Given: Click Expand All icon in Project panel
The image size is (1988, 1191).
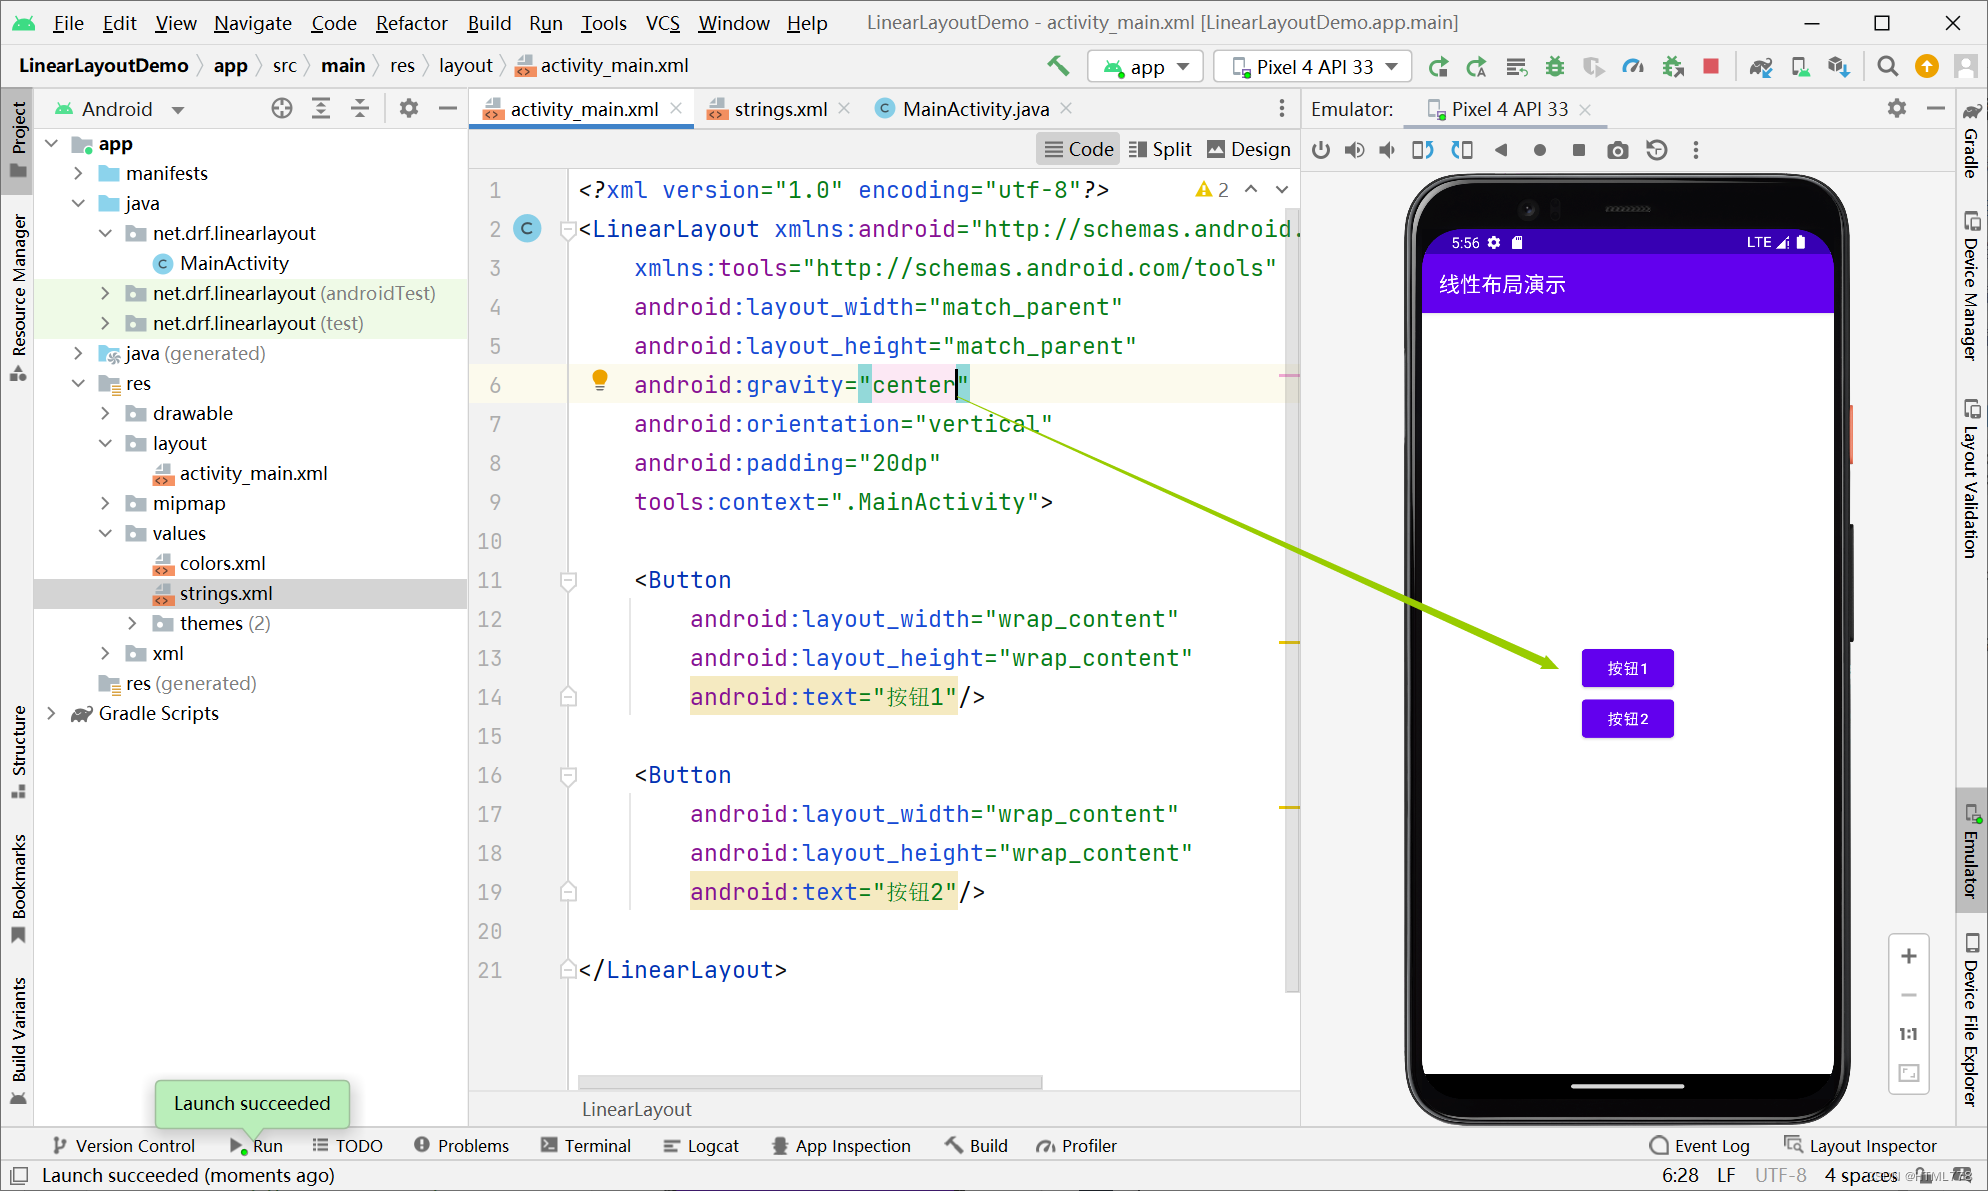Looking at the screenshot, I should pyautogui.click(x=321, y=109).
